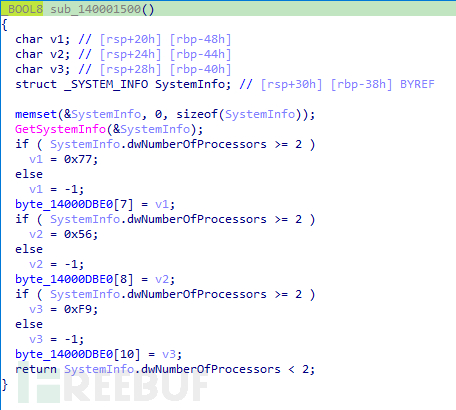Click the sub_140001500 function name
Screen dimensions: 456x410
[x=96, y=9]
